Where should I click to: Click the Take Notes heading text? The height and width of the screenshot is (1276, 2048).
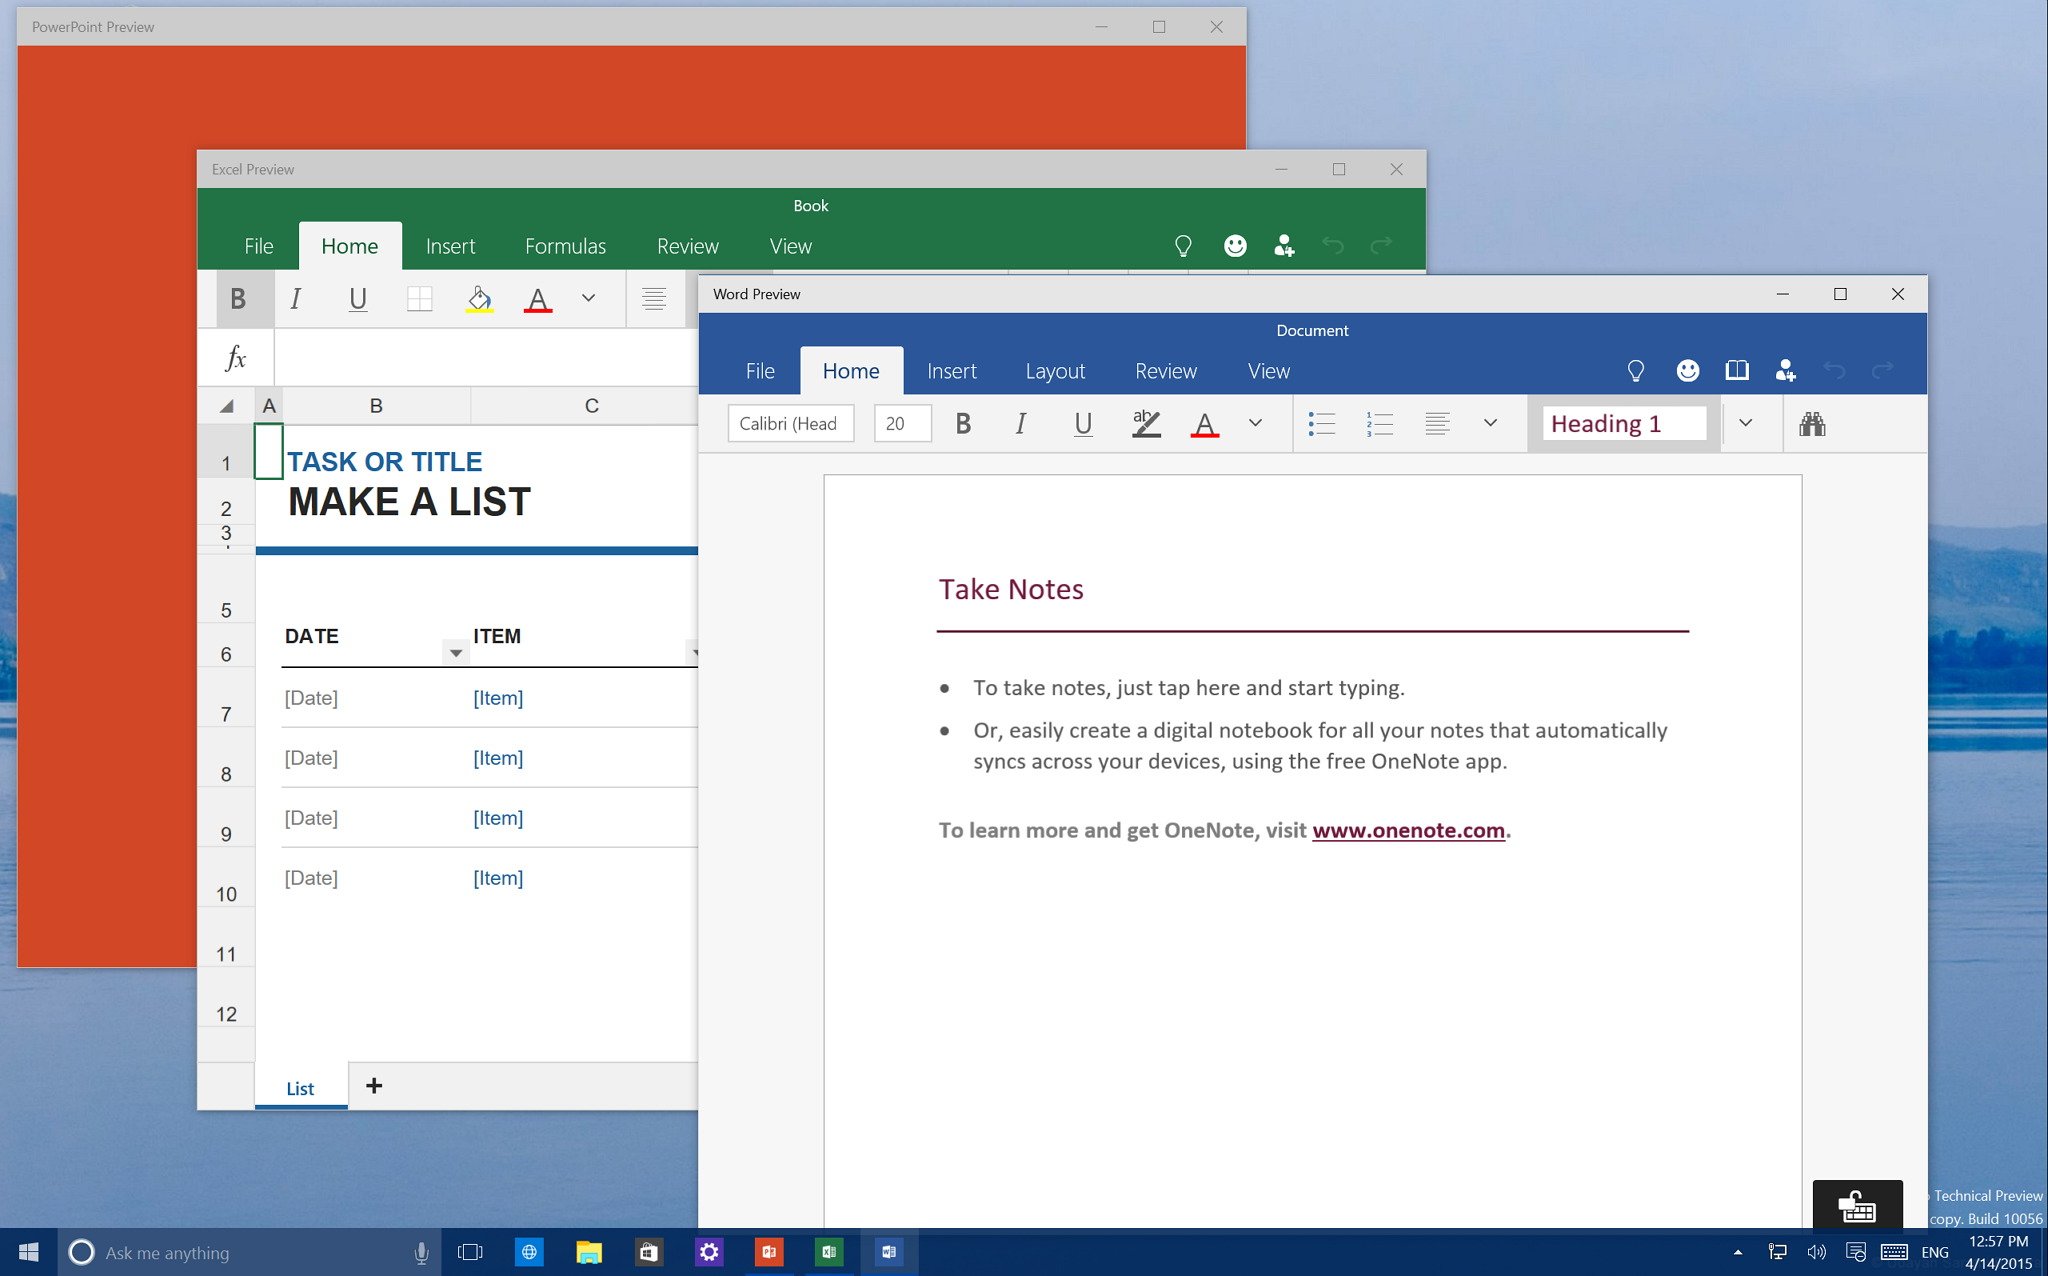tap(1011, 589)
